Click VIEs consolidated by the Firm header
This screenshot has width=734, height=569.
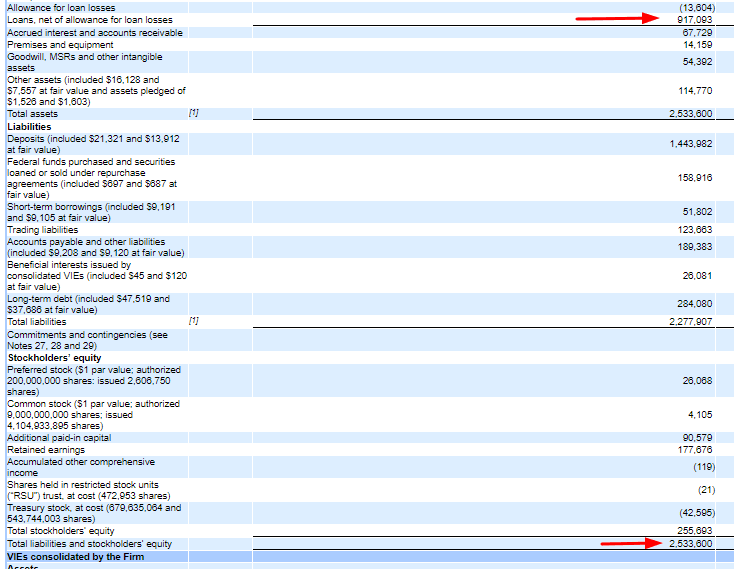coord(75,555)
